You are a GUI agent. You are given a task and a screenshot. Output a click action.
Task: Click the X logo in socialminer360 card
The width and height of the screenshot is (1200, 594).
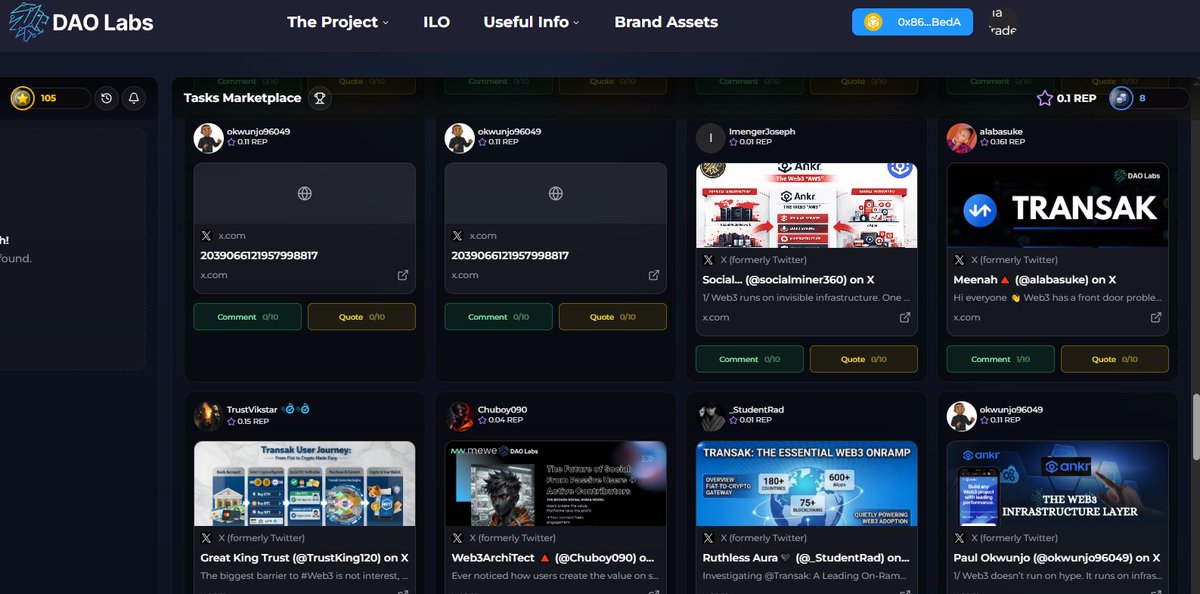[709, 259]
